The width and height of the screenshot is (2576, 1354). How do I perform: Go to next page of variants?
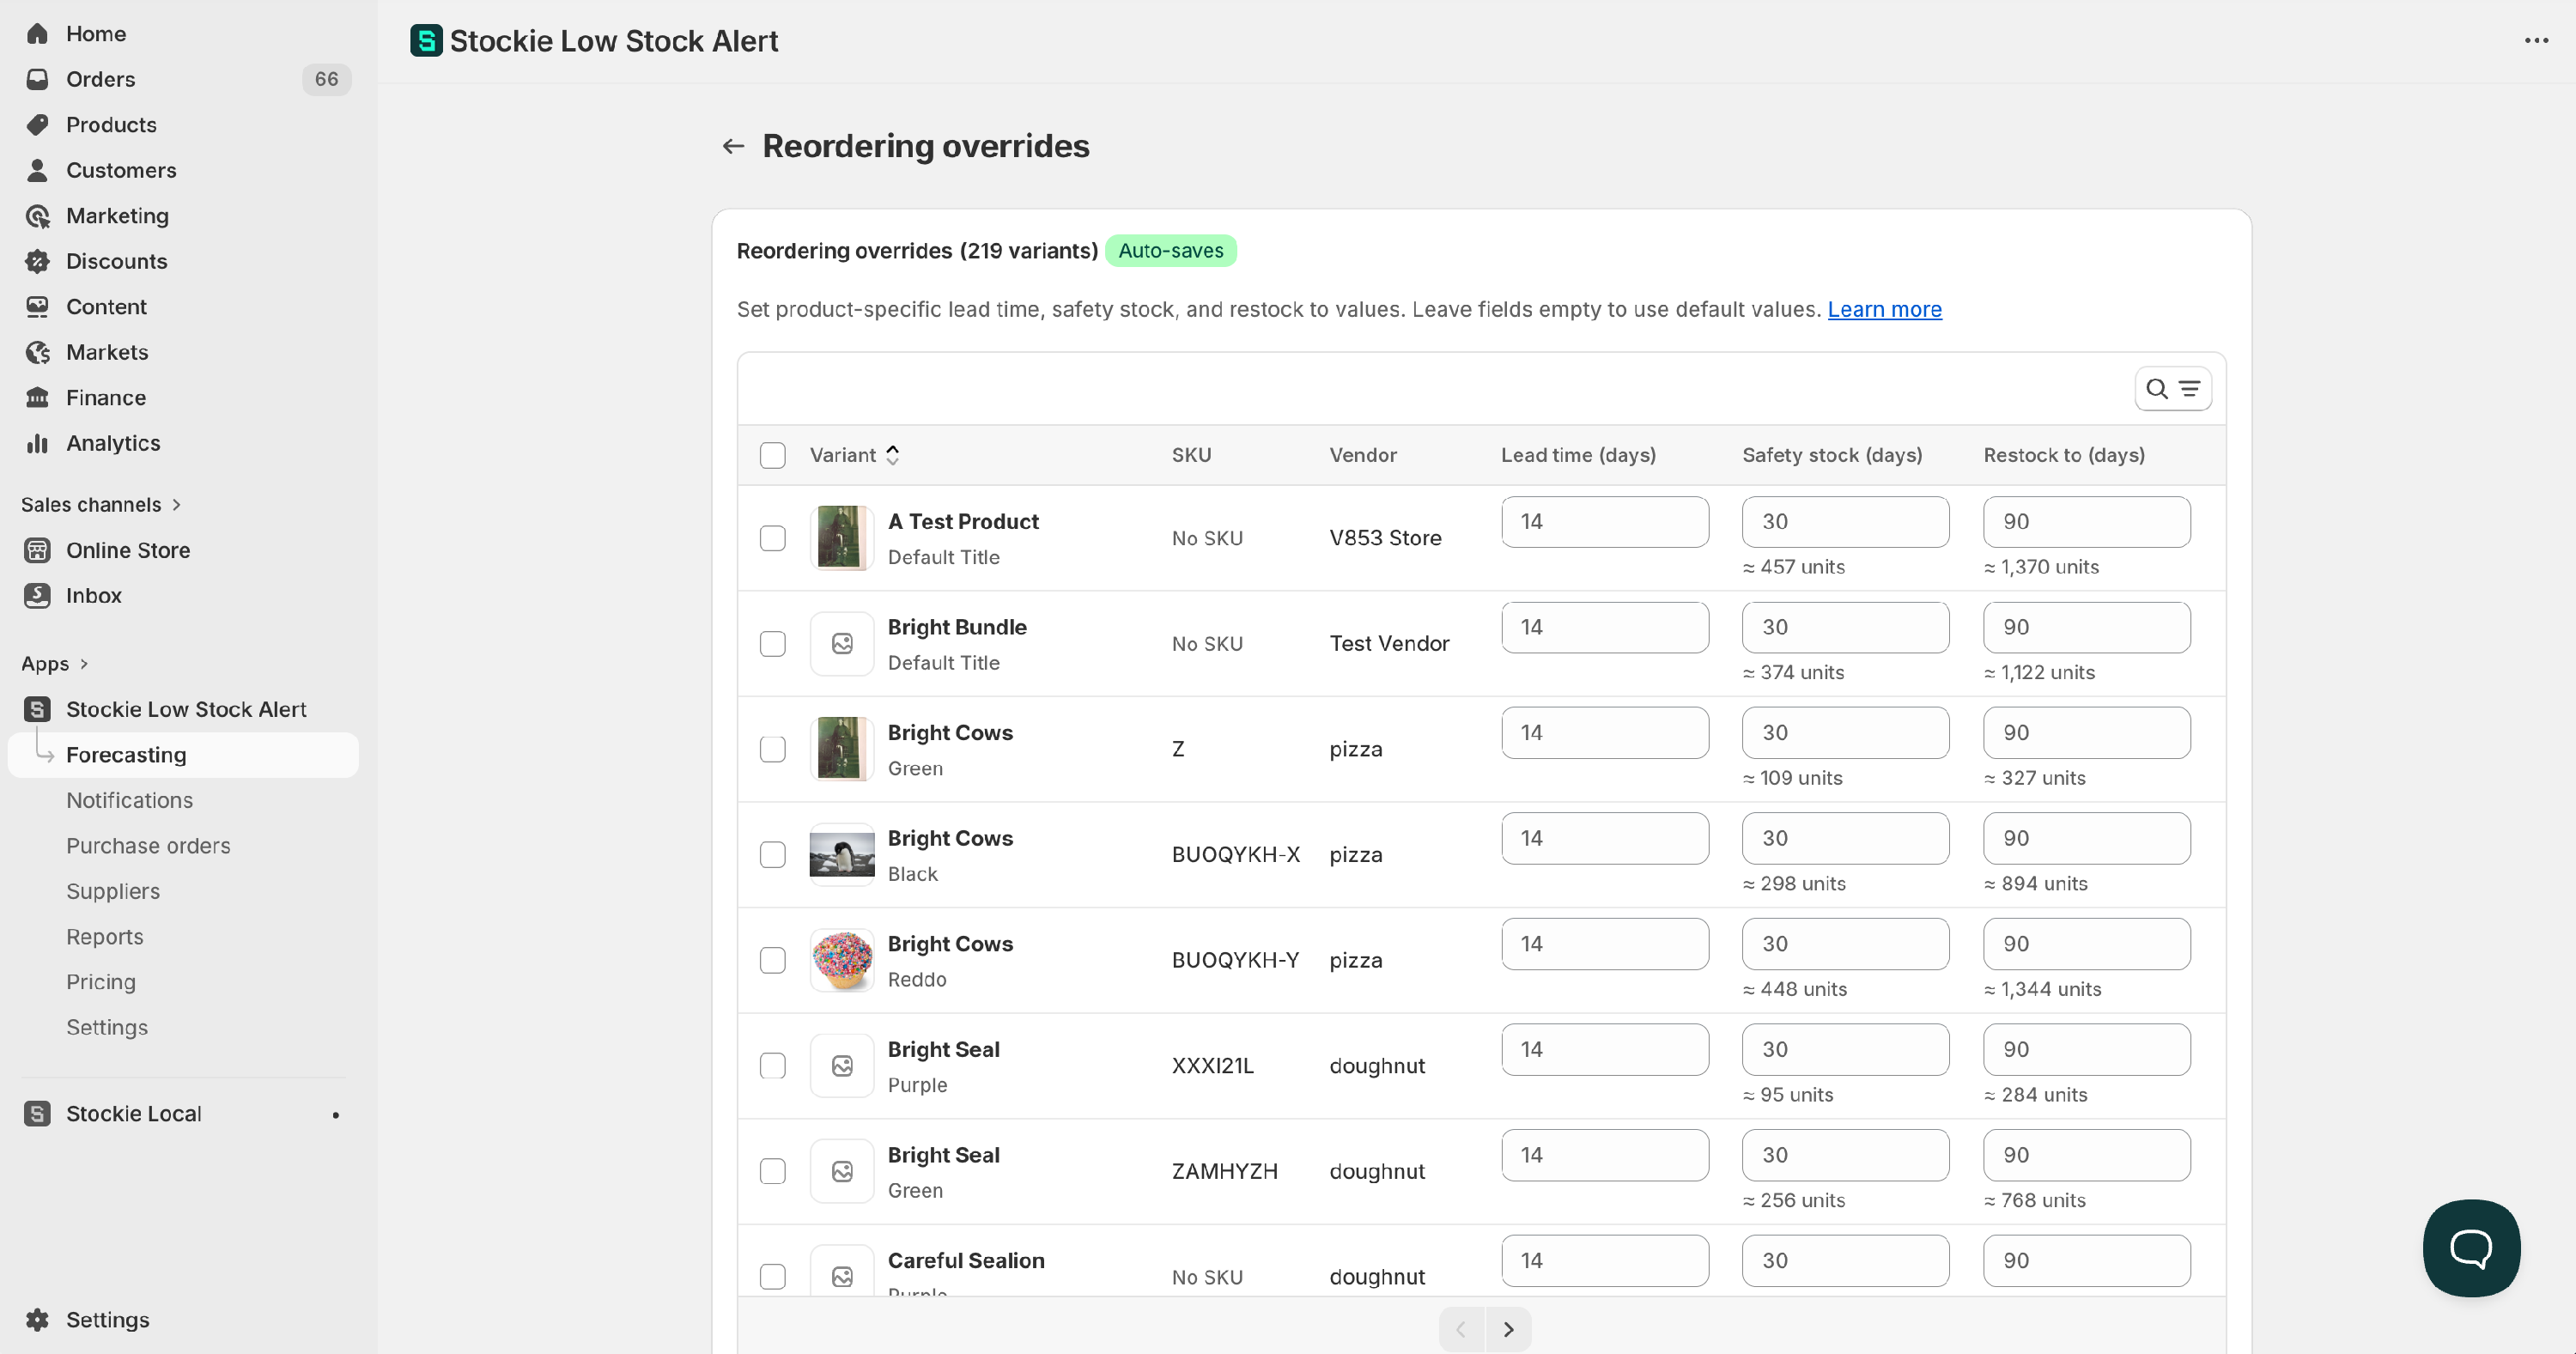(x=1508, y=1329)
